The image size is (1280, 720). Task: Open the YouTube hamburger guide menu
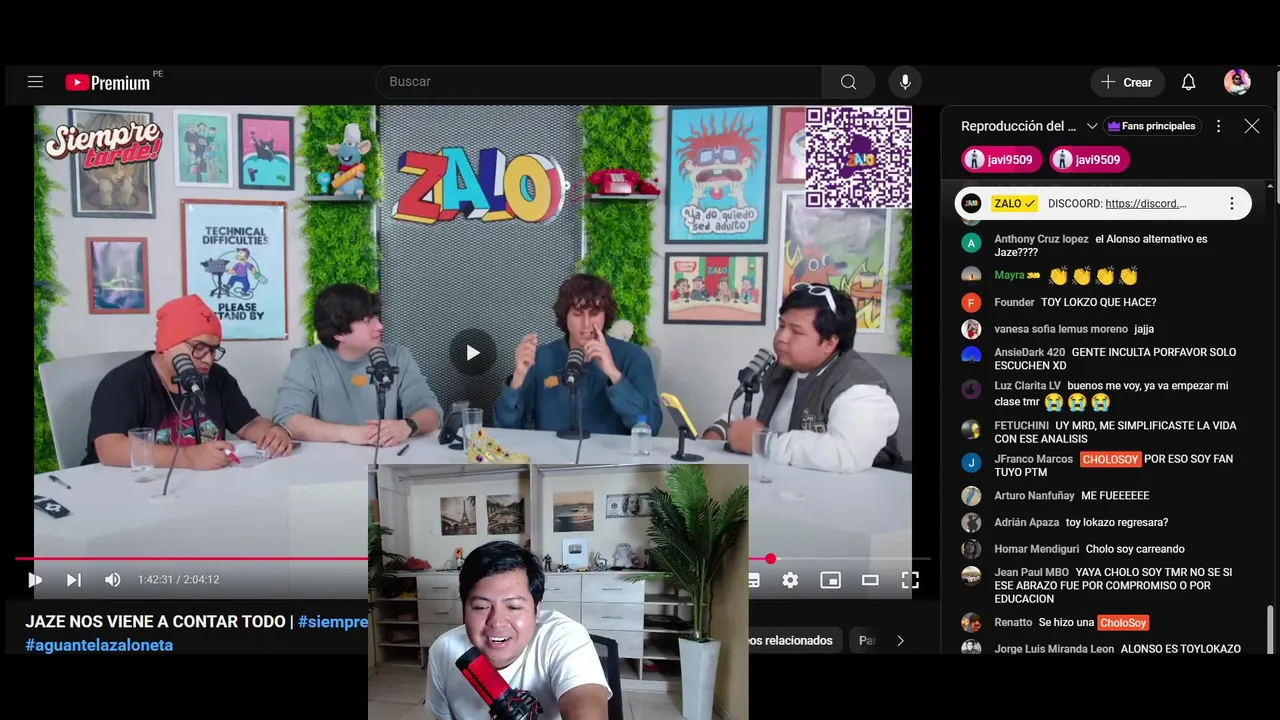click(x=35, y=82)
